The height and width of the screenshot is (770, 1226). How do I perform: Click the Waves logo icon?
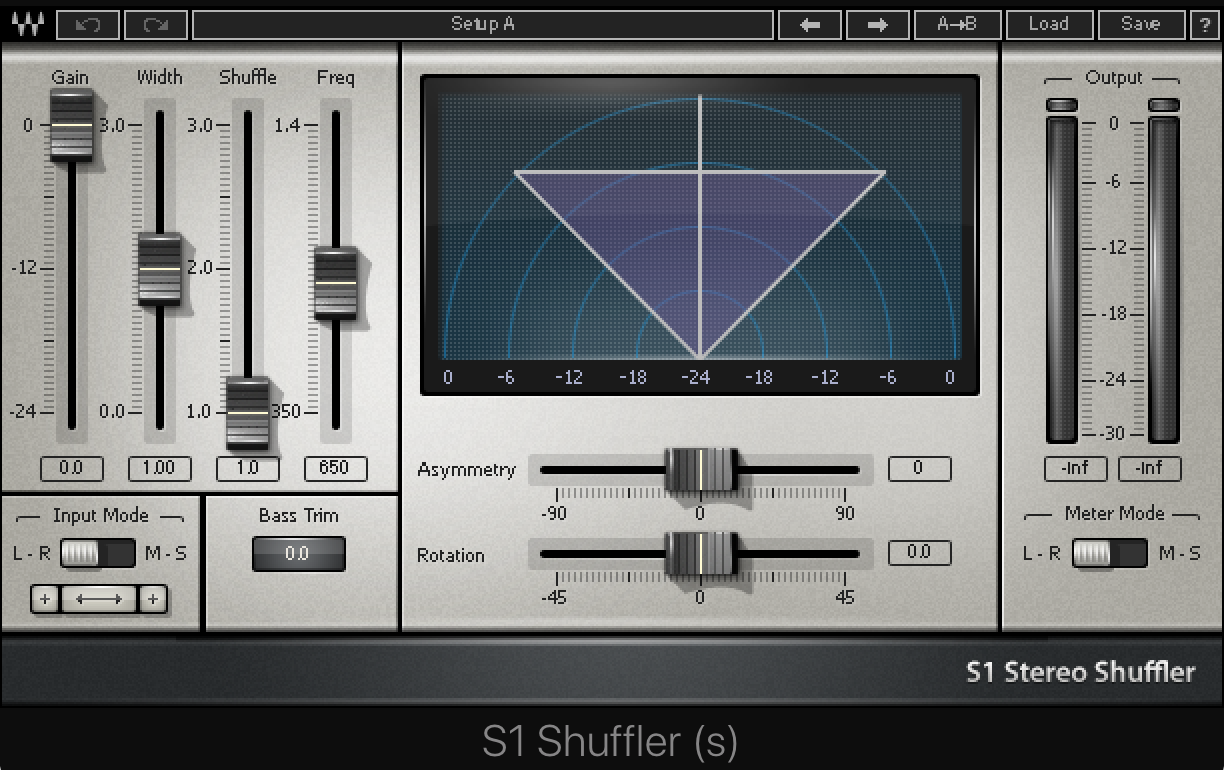(x=27, y=24)
